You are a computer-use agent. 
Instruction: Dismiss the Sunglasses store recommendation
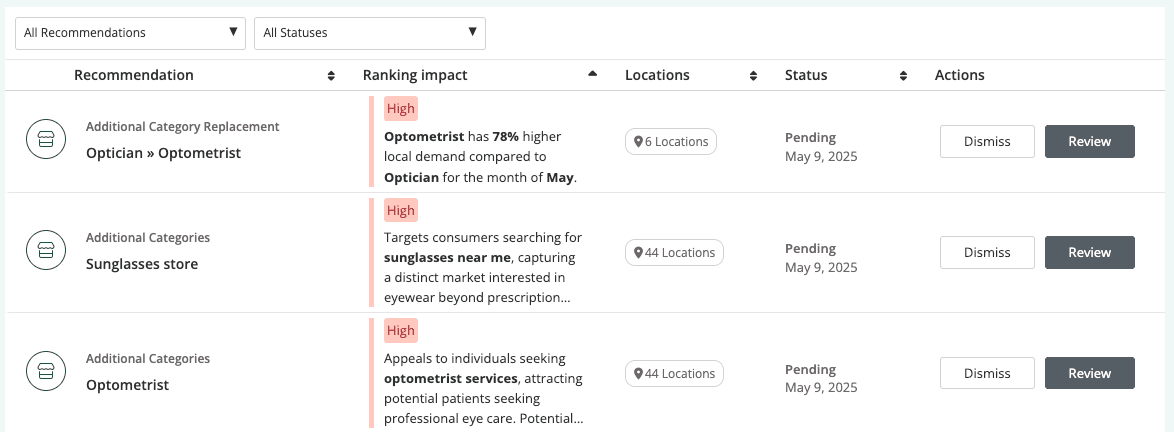(x=987, y=253)
